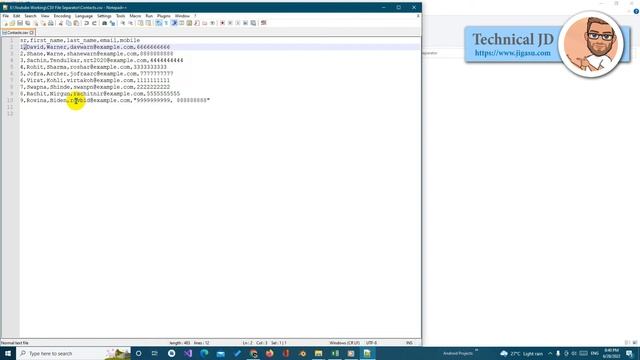This screenshot has height=360, width=640.
Task: Open the Language menu
Action: [84, 16]
